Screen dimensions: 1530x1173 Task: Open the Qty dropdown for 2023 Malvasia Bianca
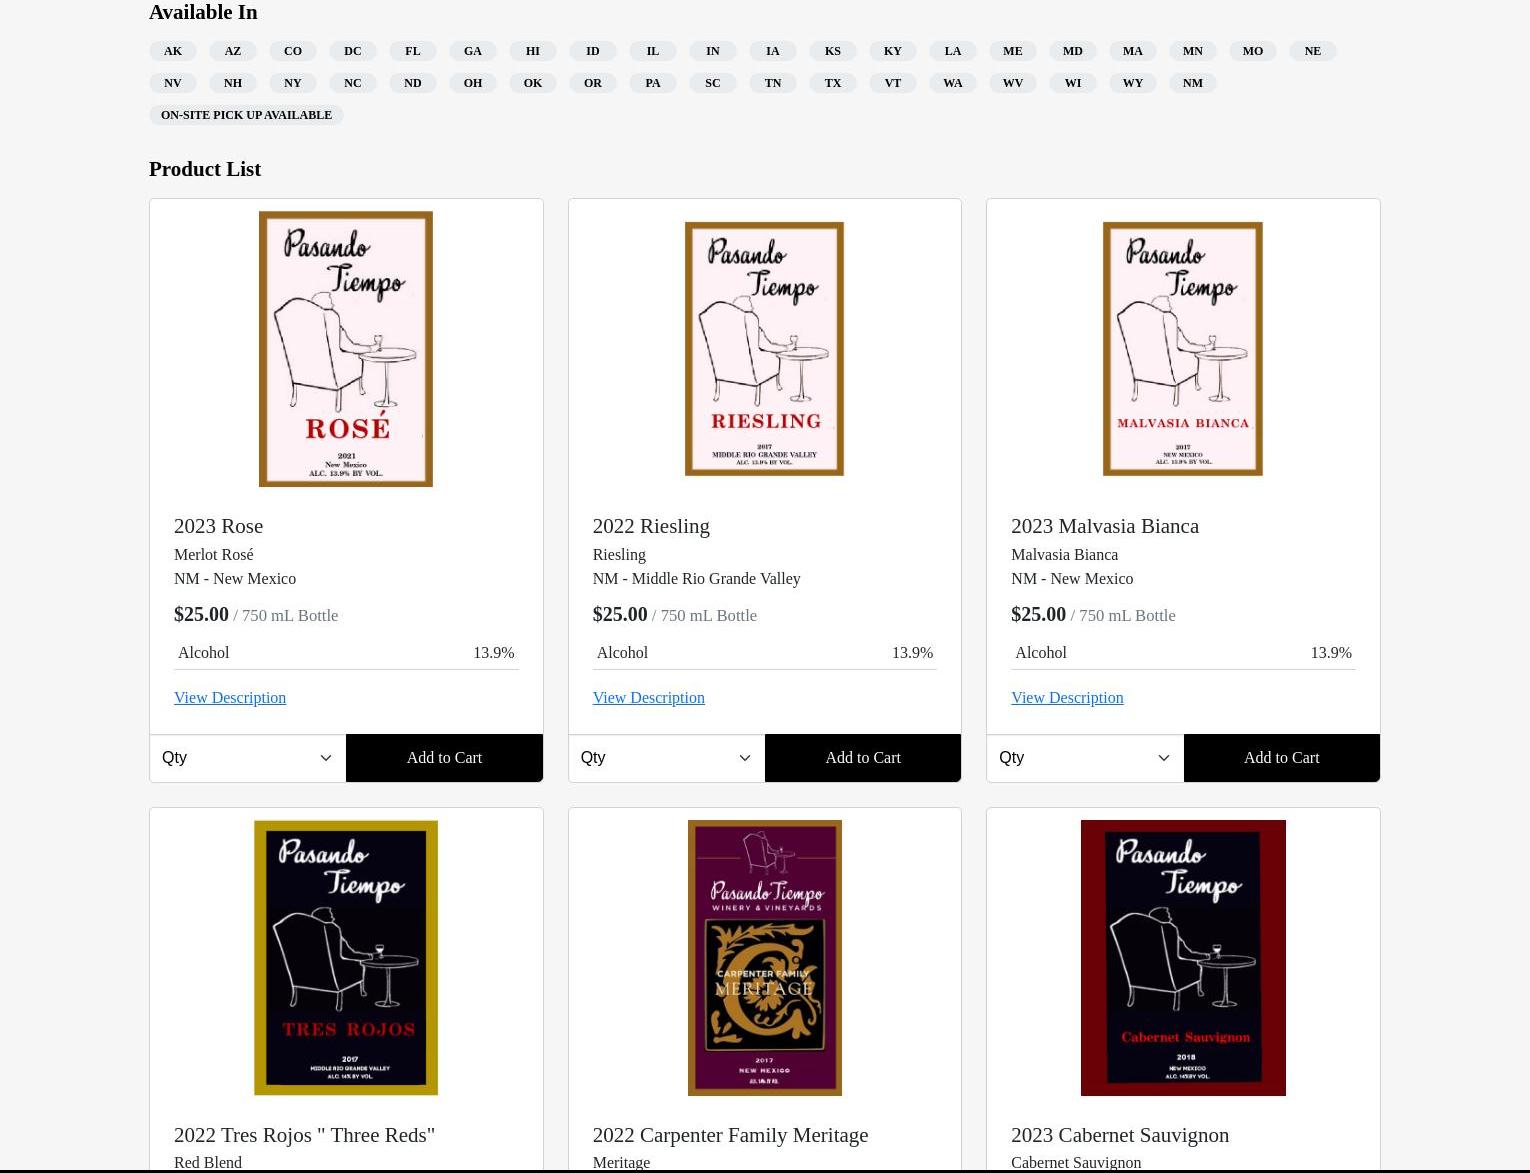(1085, 758)
